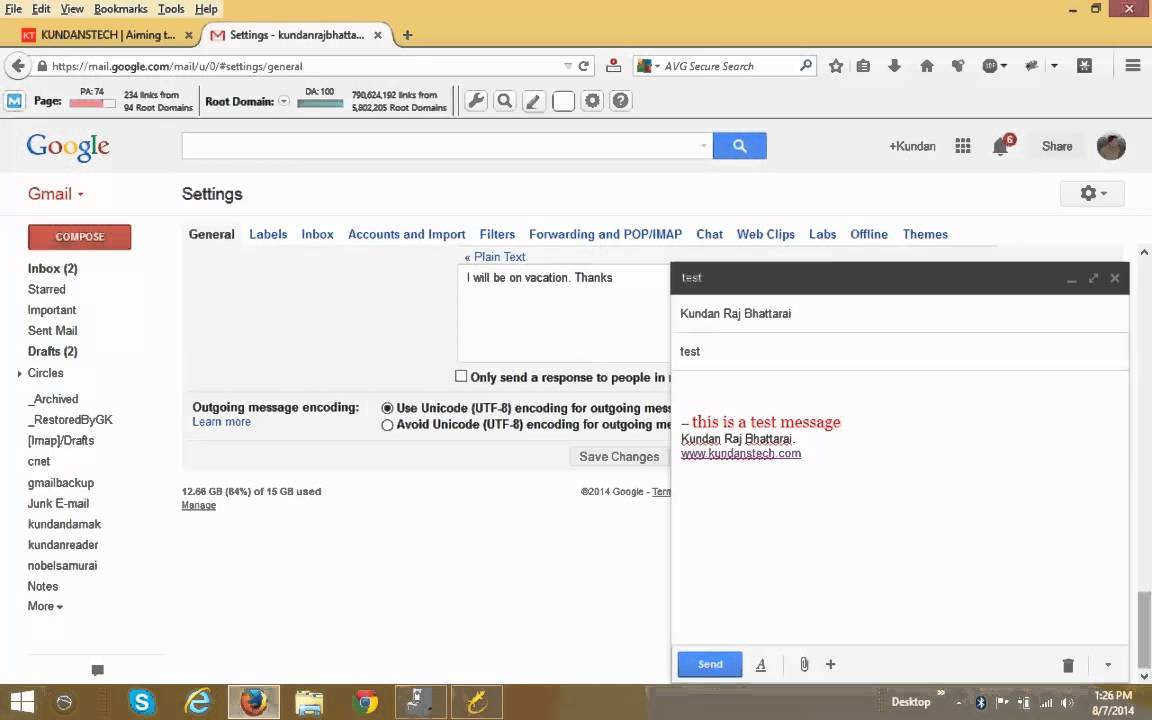Click the Windows Start button
This screenshot has height=720, width=1152.
point(22,702)
